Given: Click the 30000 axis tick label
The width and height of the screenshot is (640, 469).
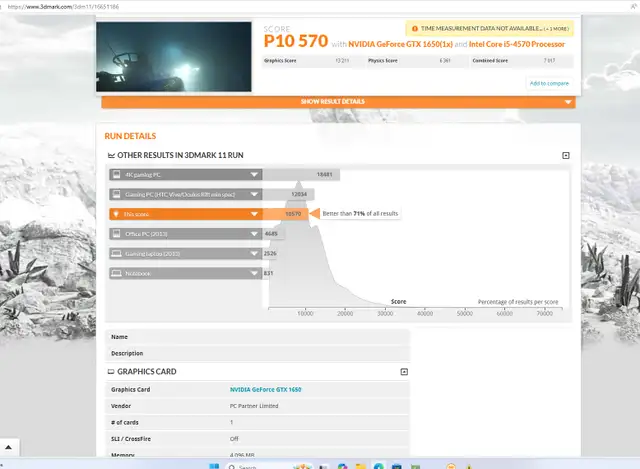Looking at the screenshot, I should pos(385,313).
